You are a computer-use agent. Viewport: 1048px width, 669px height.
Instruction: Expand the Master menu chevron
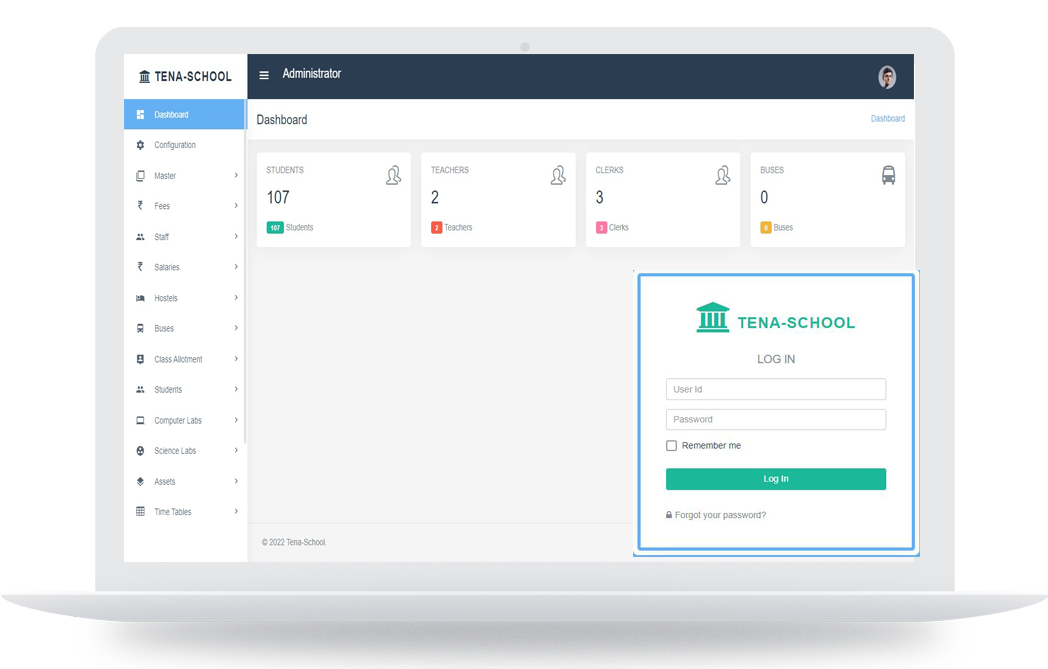pos(236,176)
